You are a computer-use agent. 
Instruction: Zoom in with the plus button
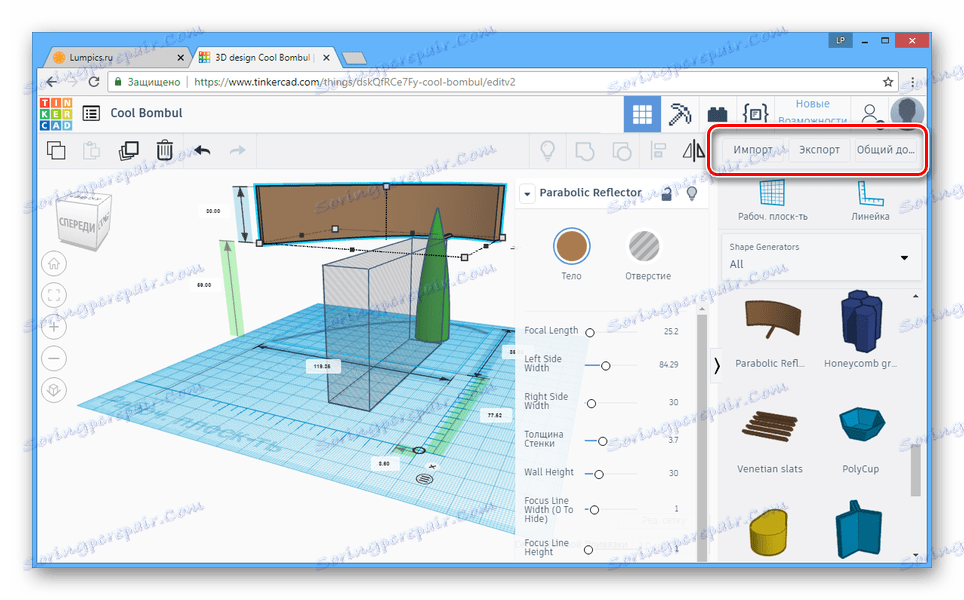pyautogui.click(x=54, y=326)
